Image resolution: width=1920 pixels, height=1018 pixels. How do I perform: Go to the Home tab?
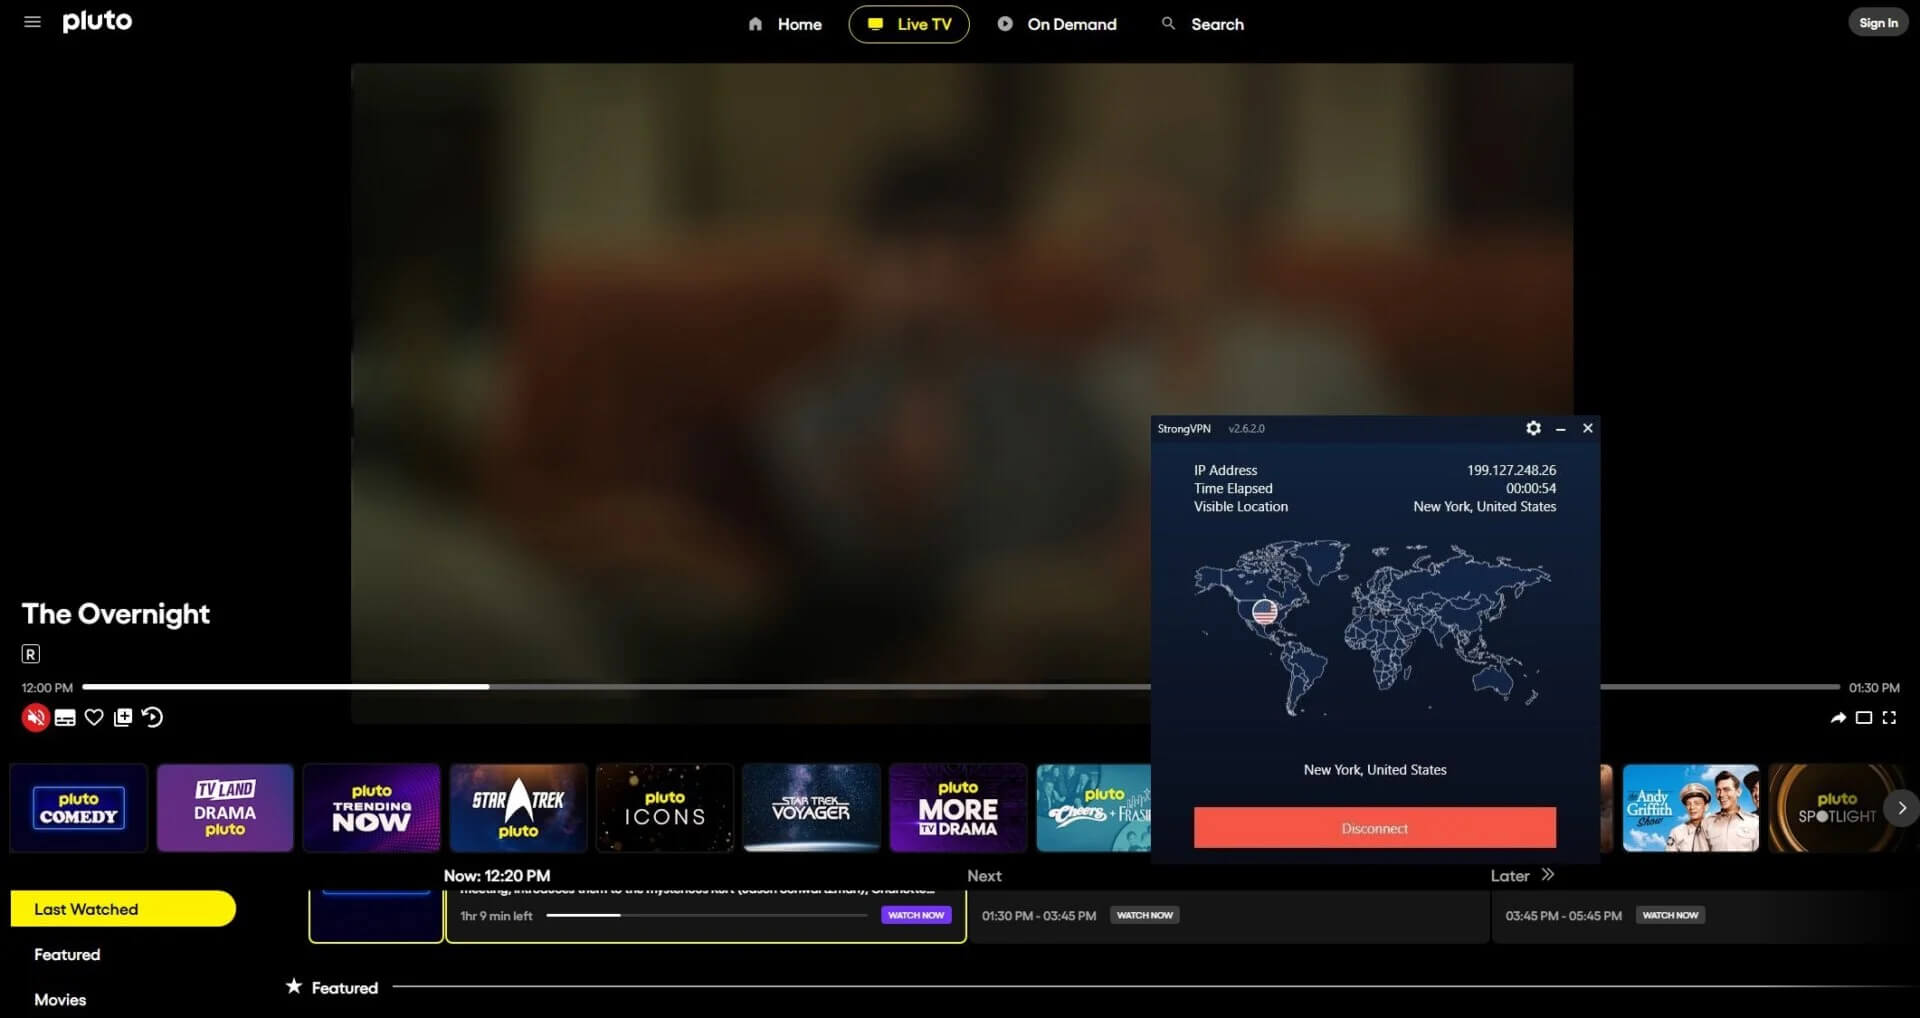point(785,24)
